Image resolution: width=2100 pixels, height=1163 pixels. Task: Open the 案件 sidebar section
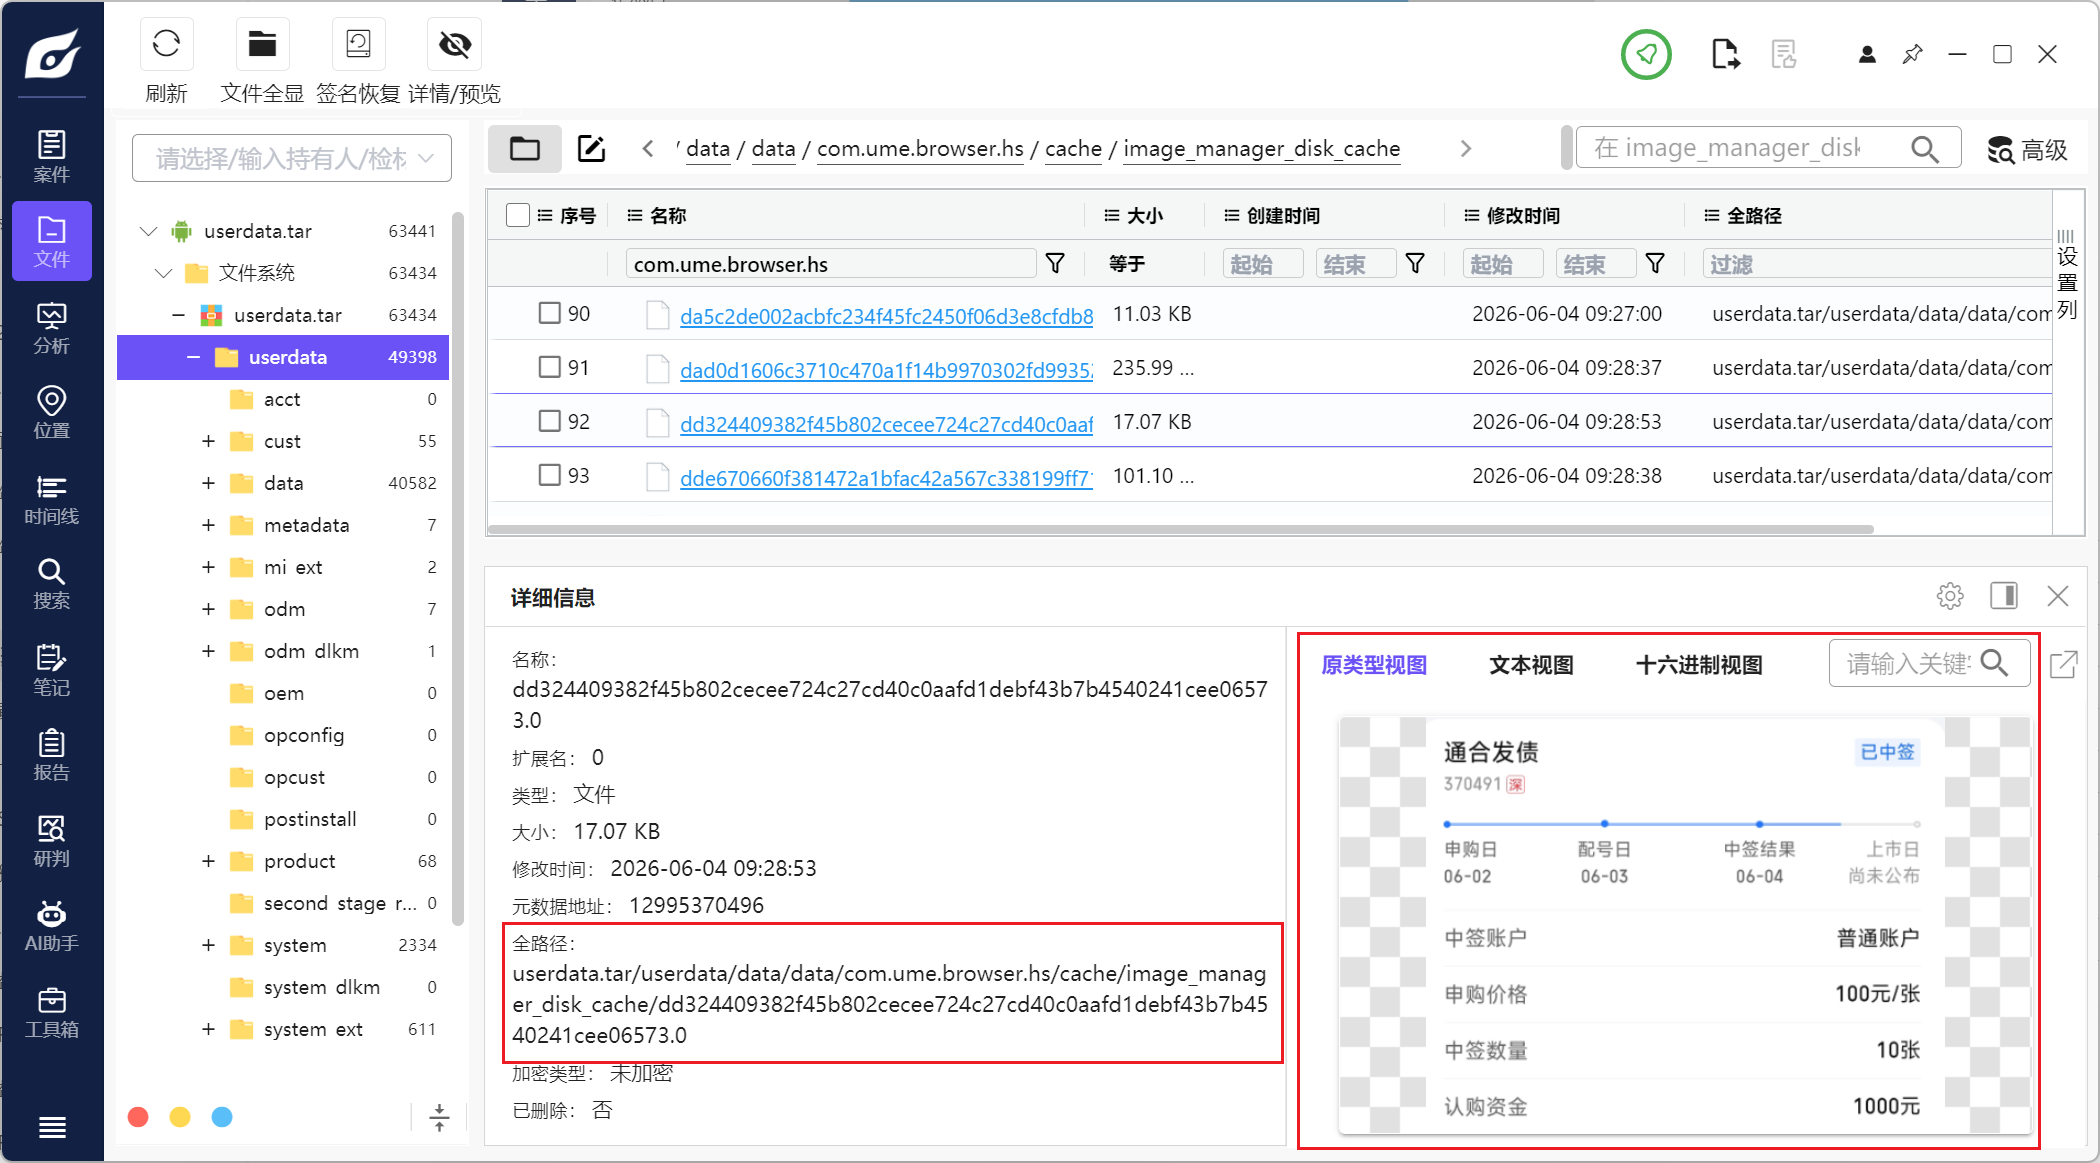[x=52, y=156]
